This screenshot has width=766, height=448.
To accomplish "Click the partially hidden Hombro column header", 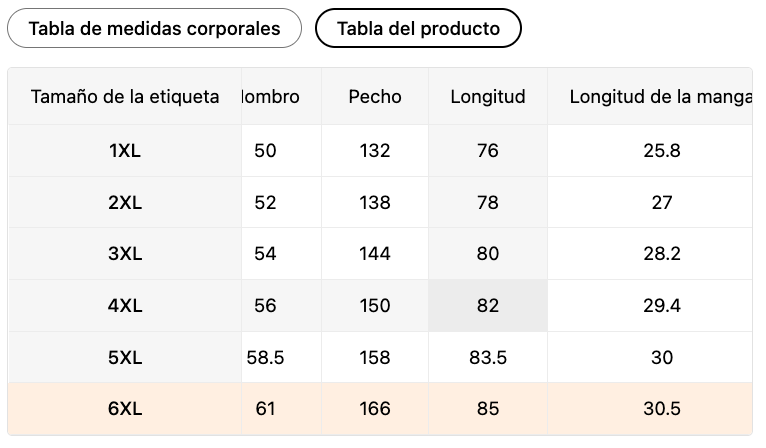I will [271, 96].
